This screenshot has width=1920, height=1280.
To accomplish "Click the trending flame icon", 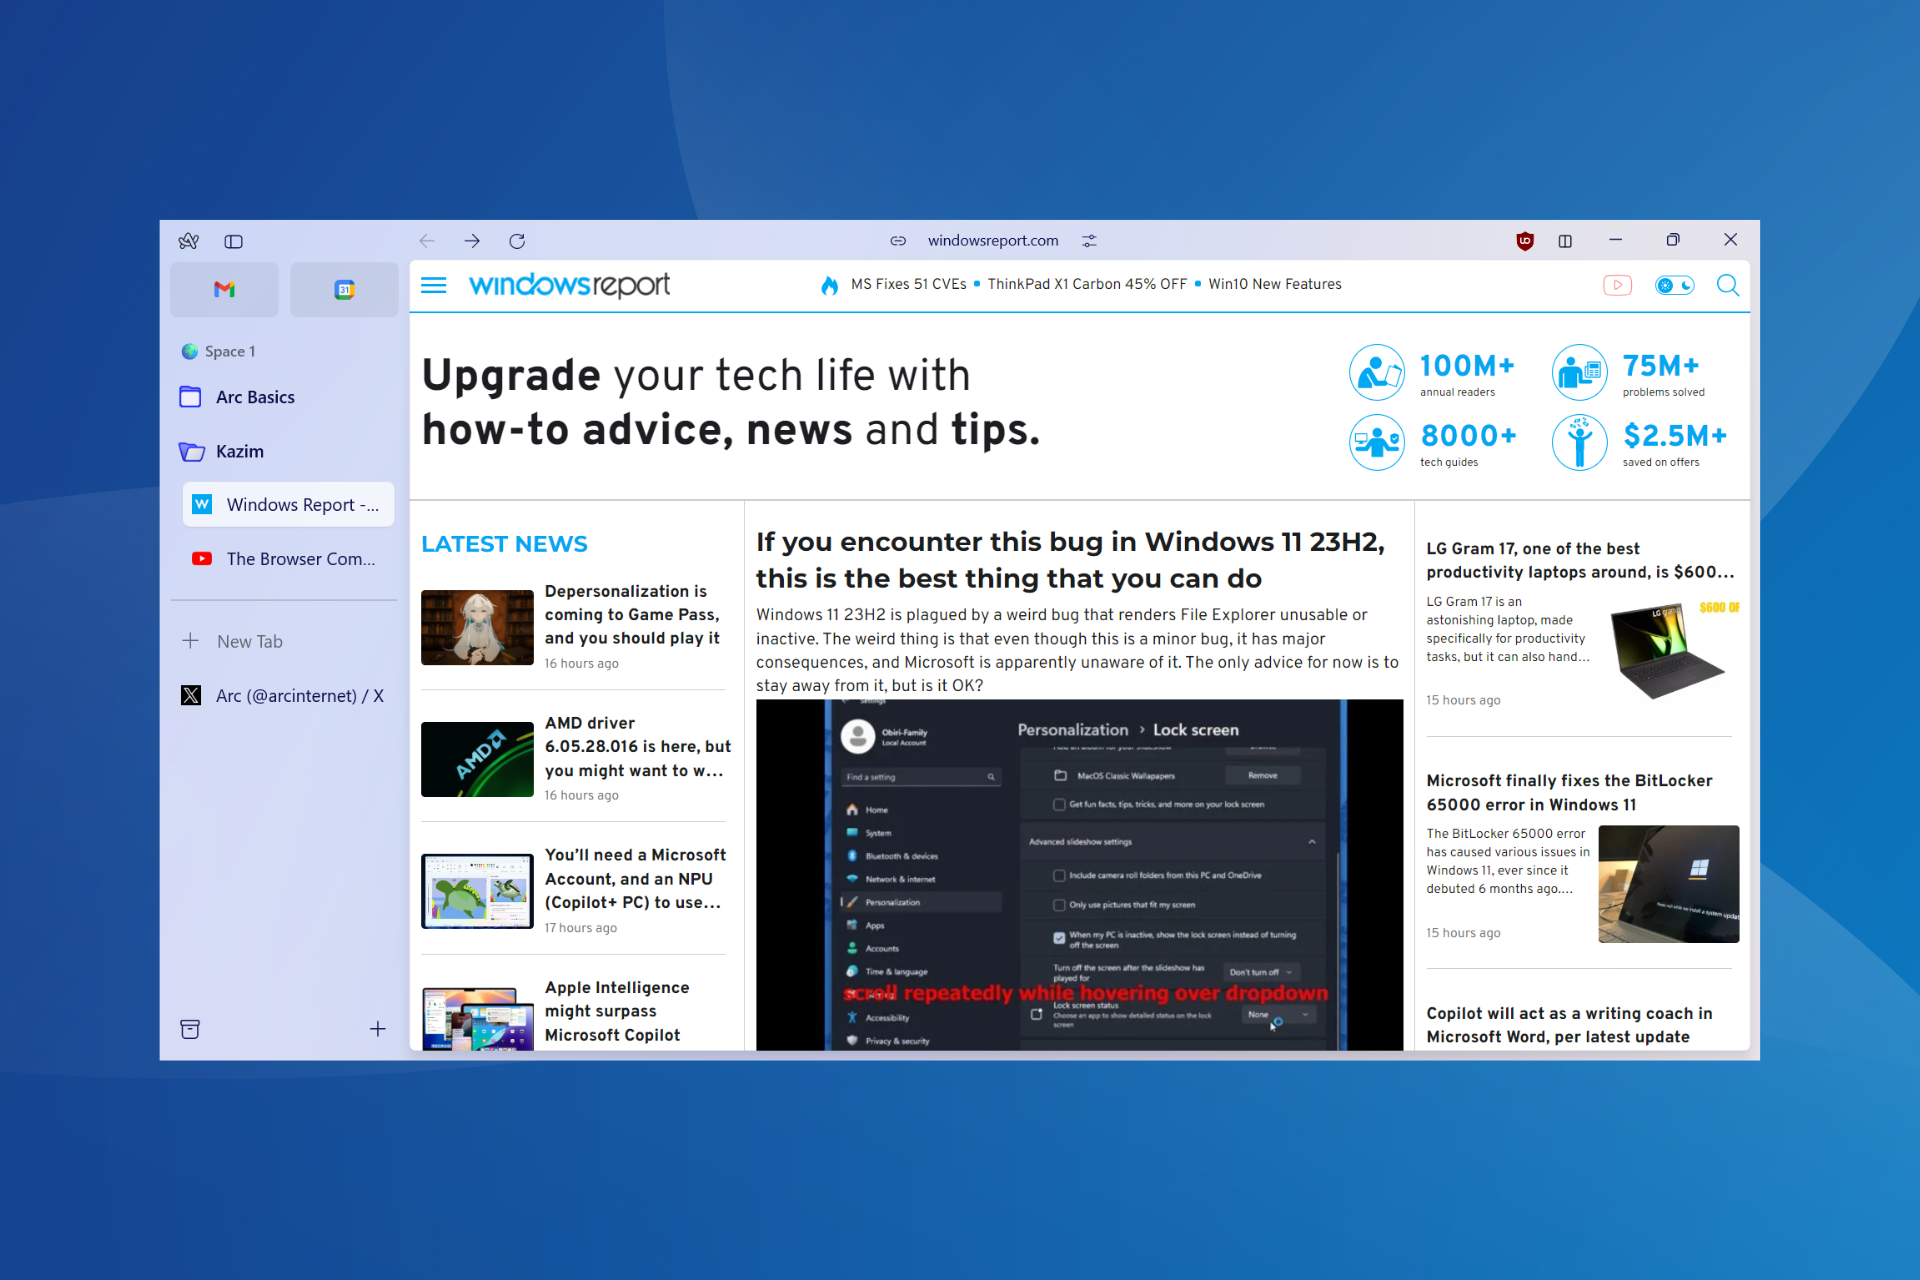I will (x=829, y=285).
